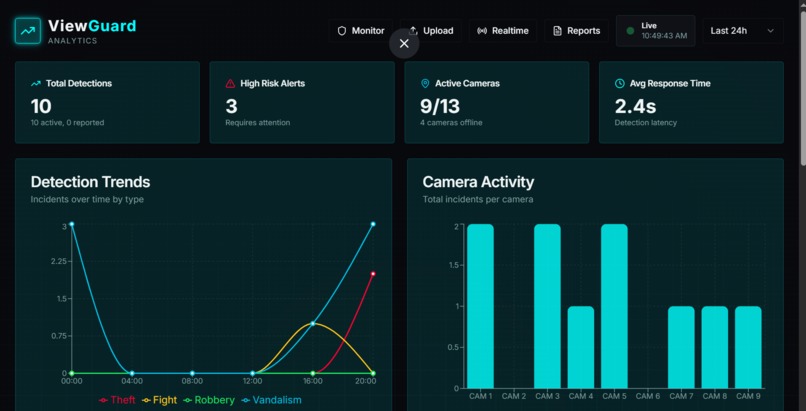Click the 2.4s response time value
This screenshot has height=411, width=806.
click(x=635, y=106)
